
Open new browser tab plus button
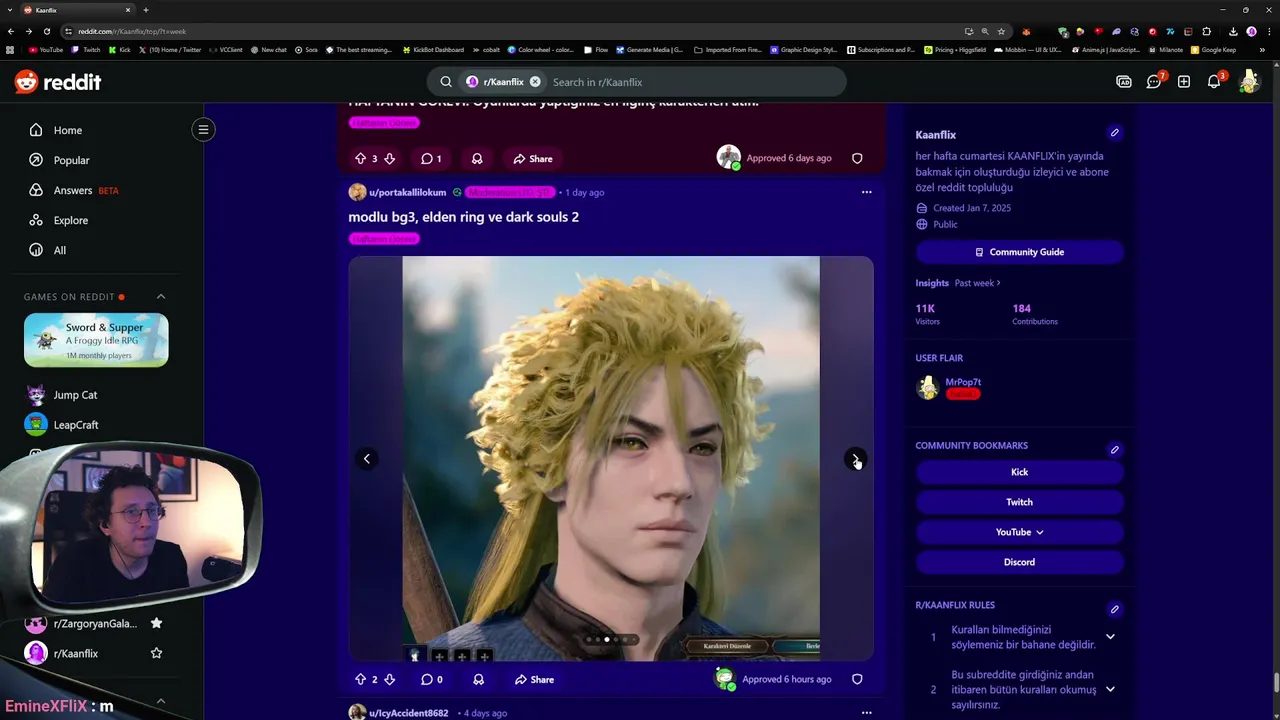coord(146,10)
